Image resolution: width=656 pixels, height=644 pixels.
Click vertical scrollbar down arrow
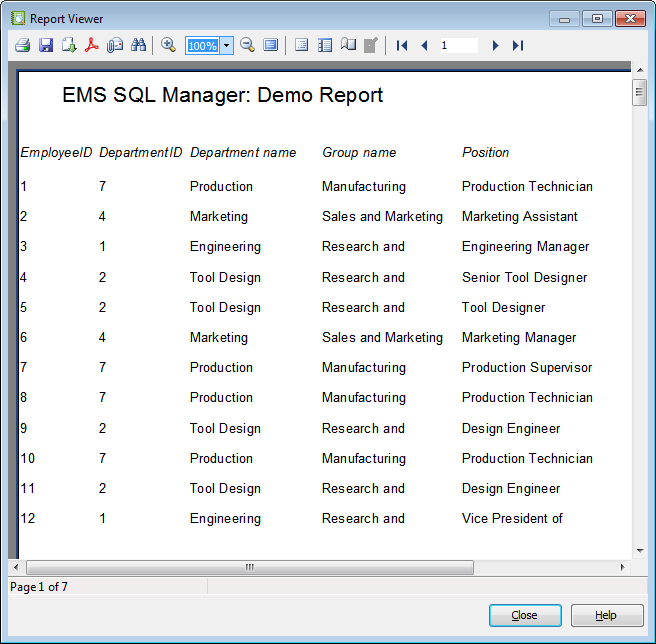coord(640,551)
